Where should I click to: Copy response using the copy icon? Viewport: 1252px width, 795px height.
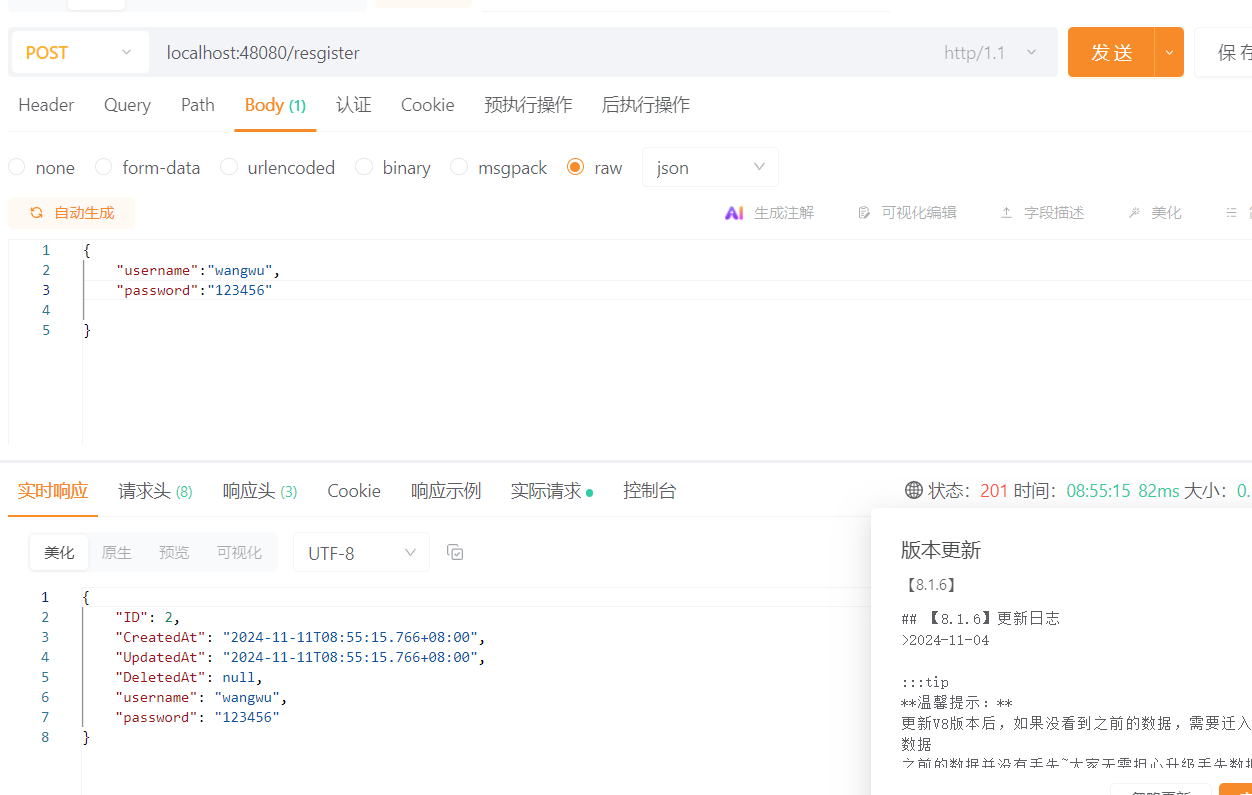click(x=455, y=552)
